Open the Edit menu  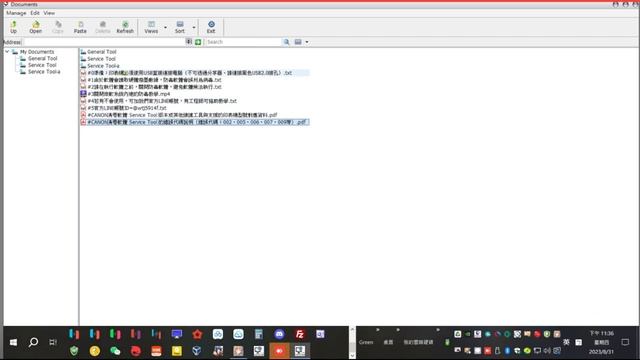click(x=35, y=13)
